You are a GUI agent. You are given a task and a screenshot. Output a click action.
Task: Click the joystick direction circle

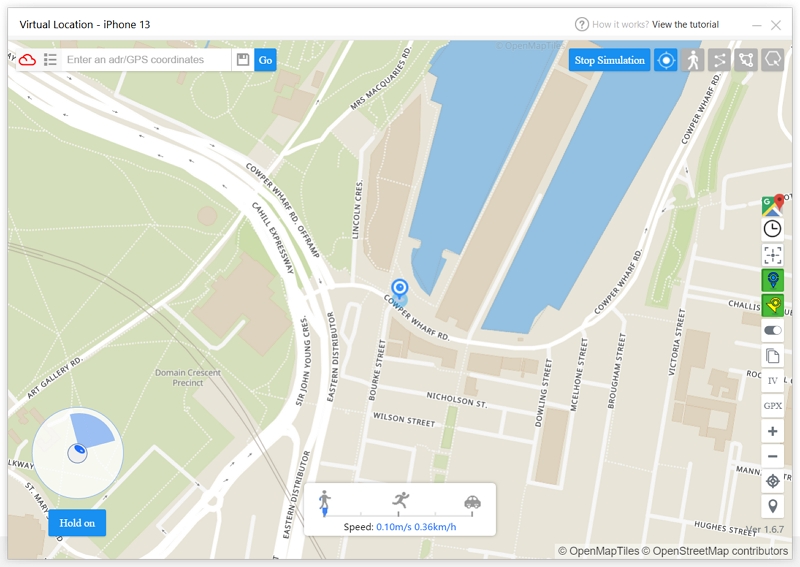tap(78, 452)
